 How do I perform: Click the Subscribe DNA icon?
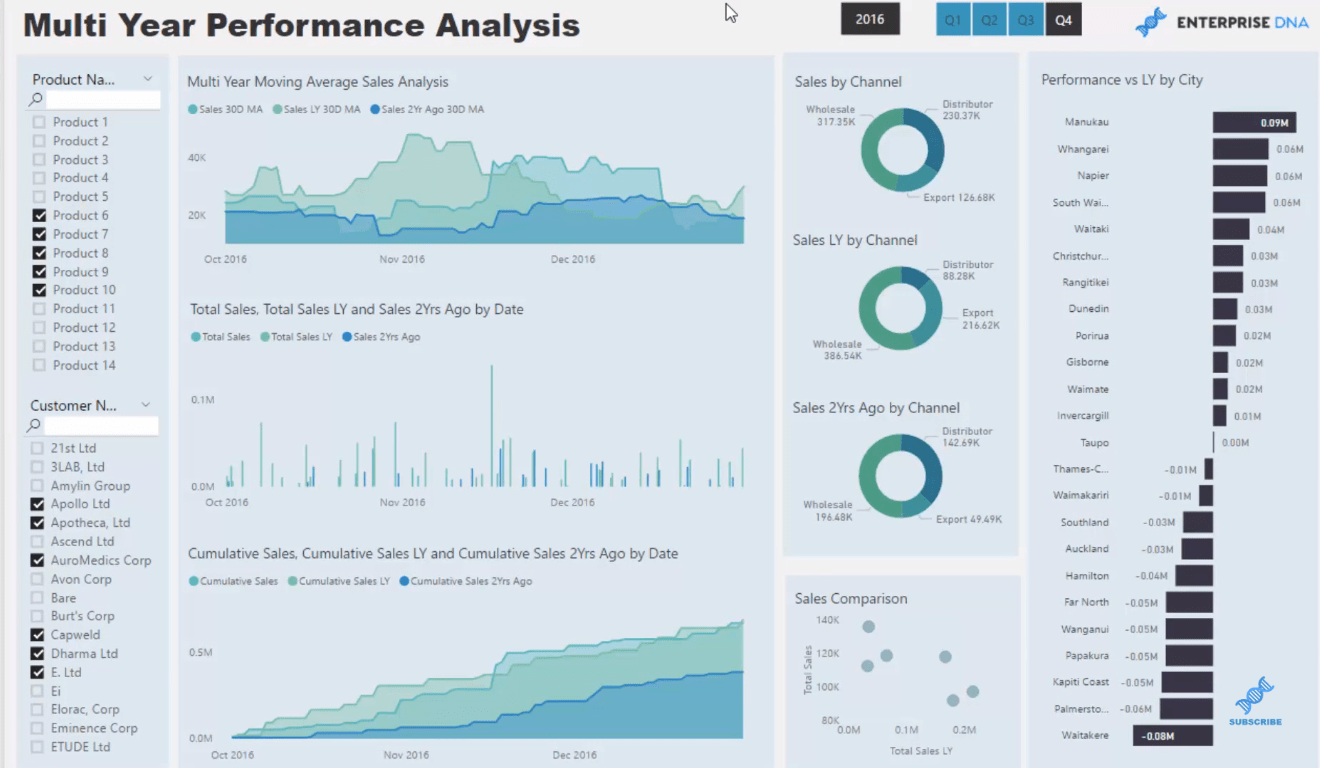point(1254,695)
